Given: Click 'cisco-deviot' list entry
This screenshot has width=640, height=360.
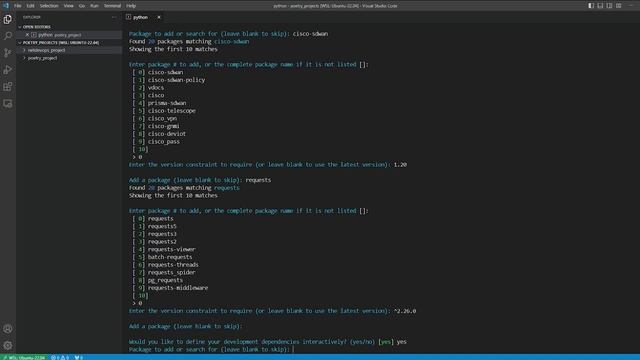Looking at the screenshot, I should pyautogui.click(x=167, y=134).
